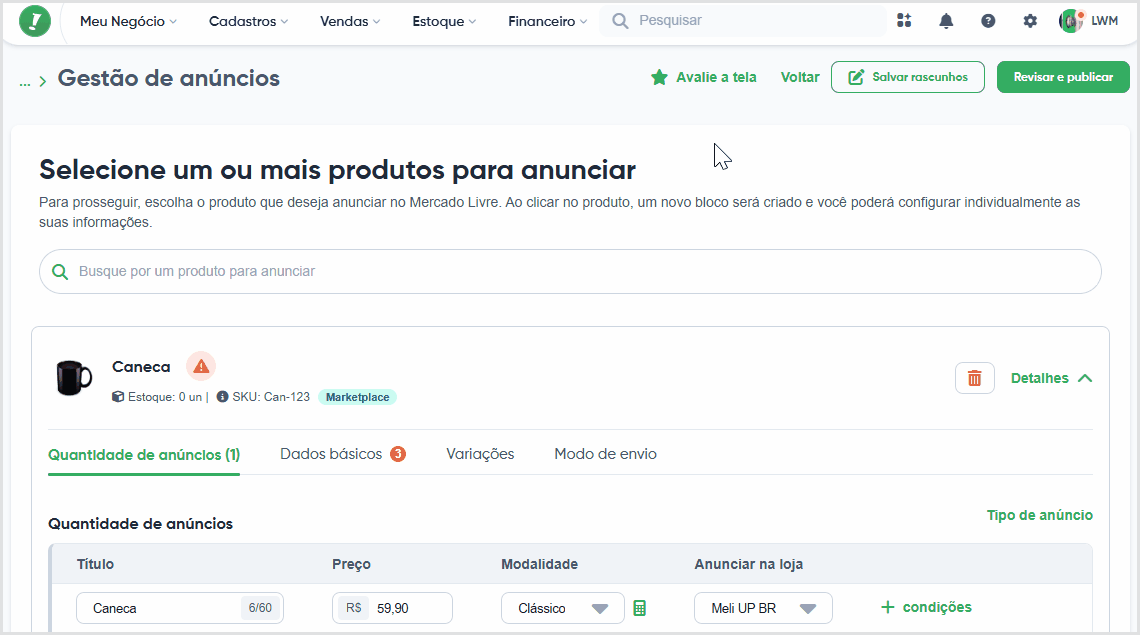
Task: Click the Marketplace tag
Action: click(x=357, y=397)
